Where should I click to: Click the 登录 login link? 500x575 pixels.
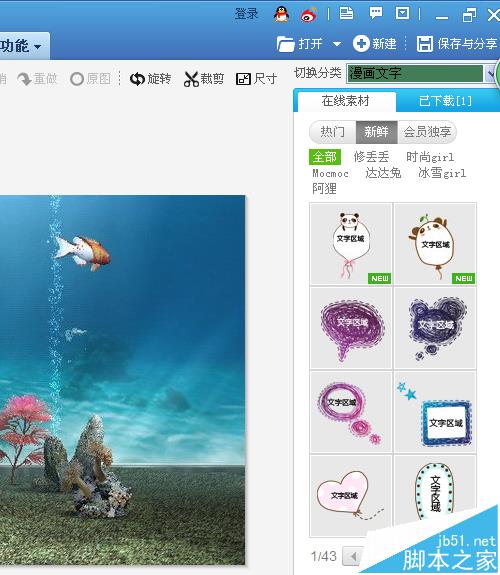click(x=247, y=14)
